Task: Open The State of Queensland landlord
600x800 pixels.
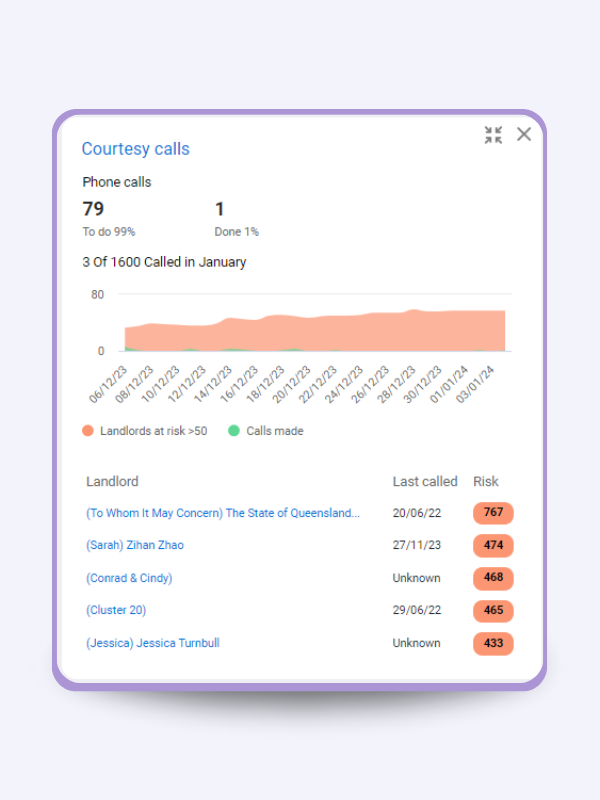Action: coord(223,513)
